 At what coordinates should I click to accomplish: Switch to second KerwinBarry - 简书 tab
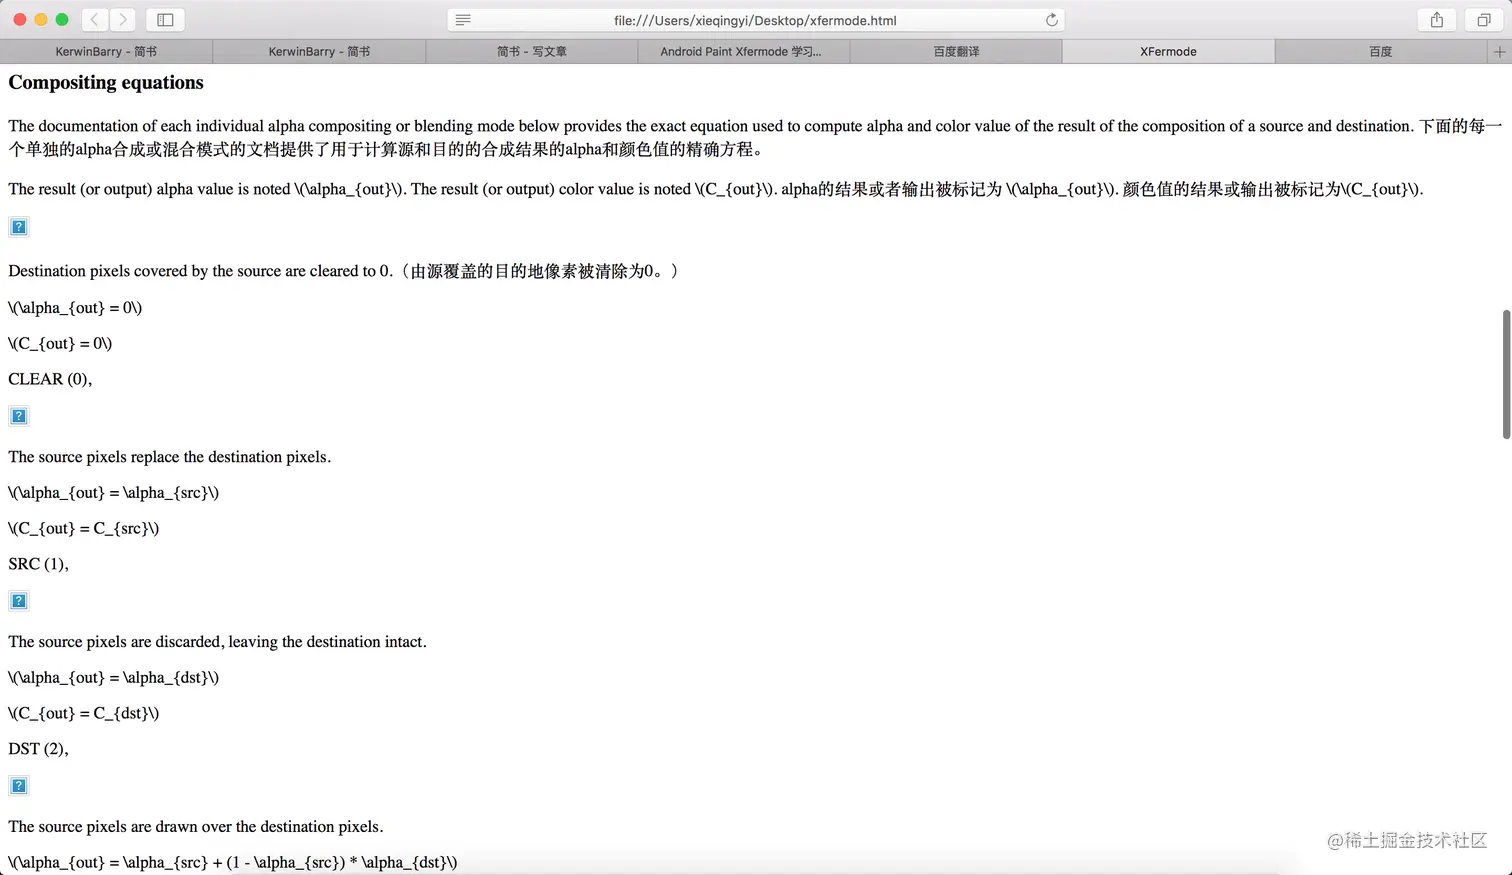(x=319, y=51)
